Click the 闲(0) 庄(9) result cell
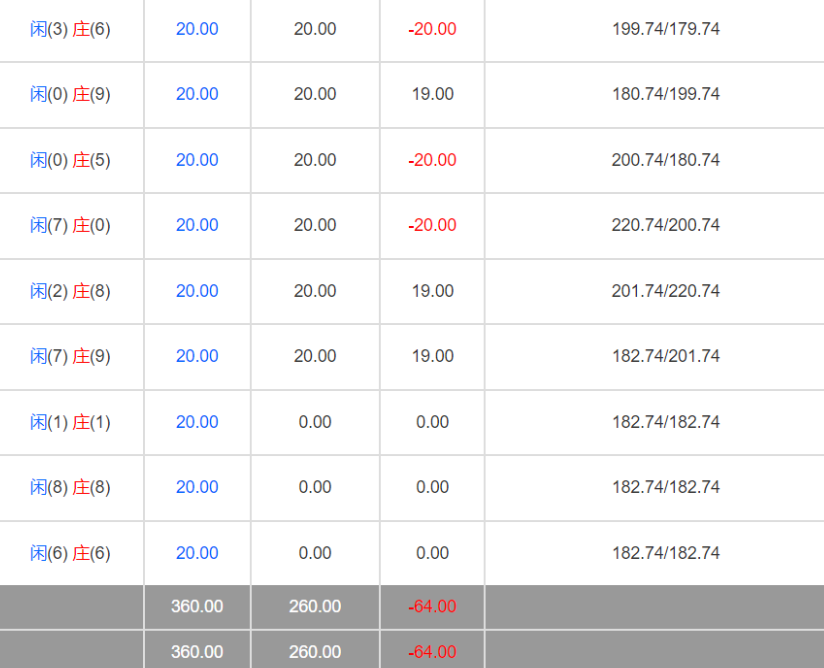Screen dimensions: 824x668 pos(70,94)
